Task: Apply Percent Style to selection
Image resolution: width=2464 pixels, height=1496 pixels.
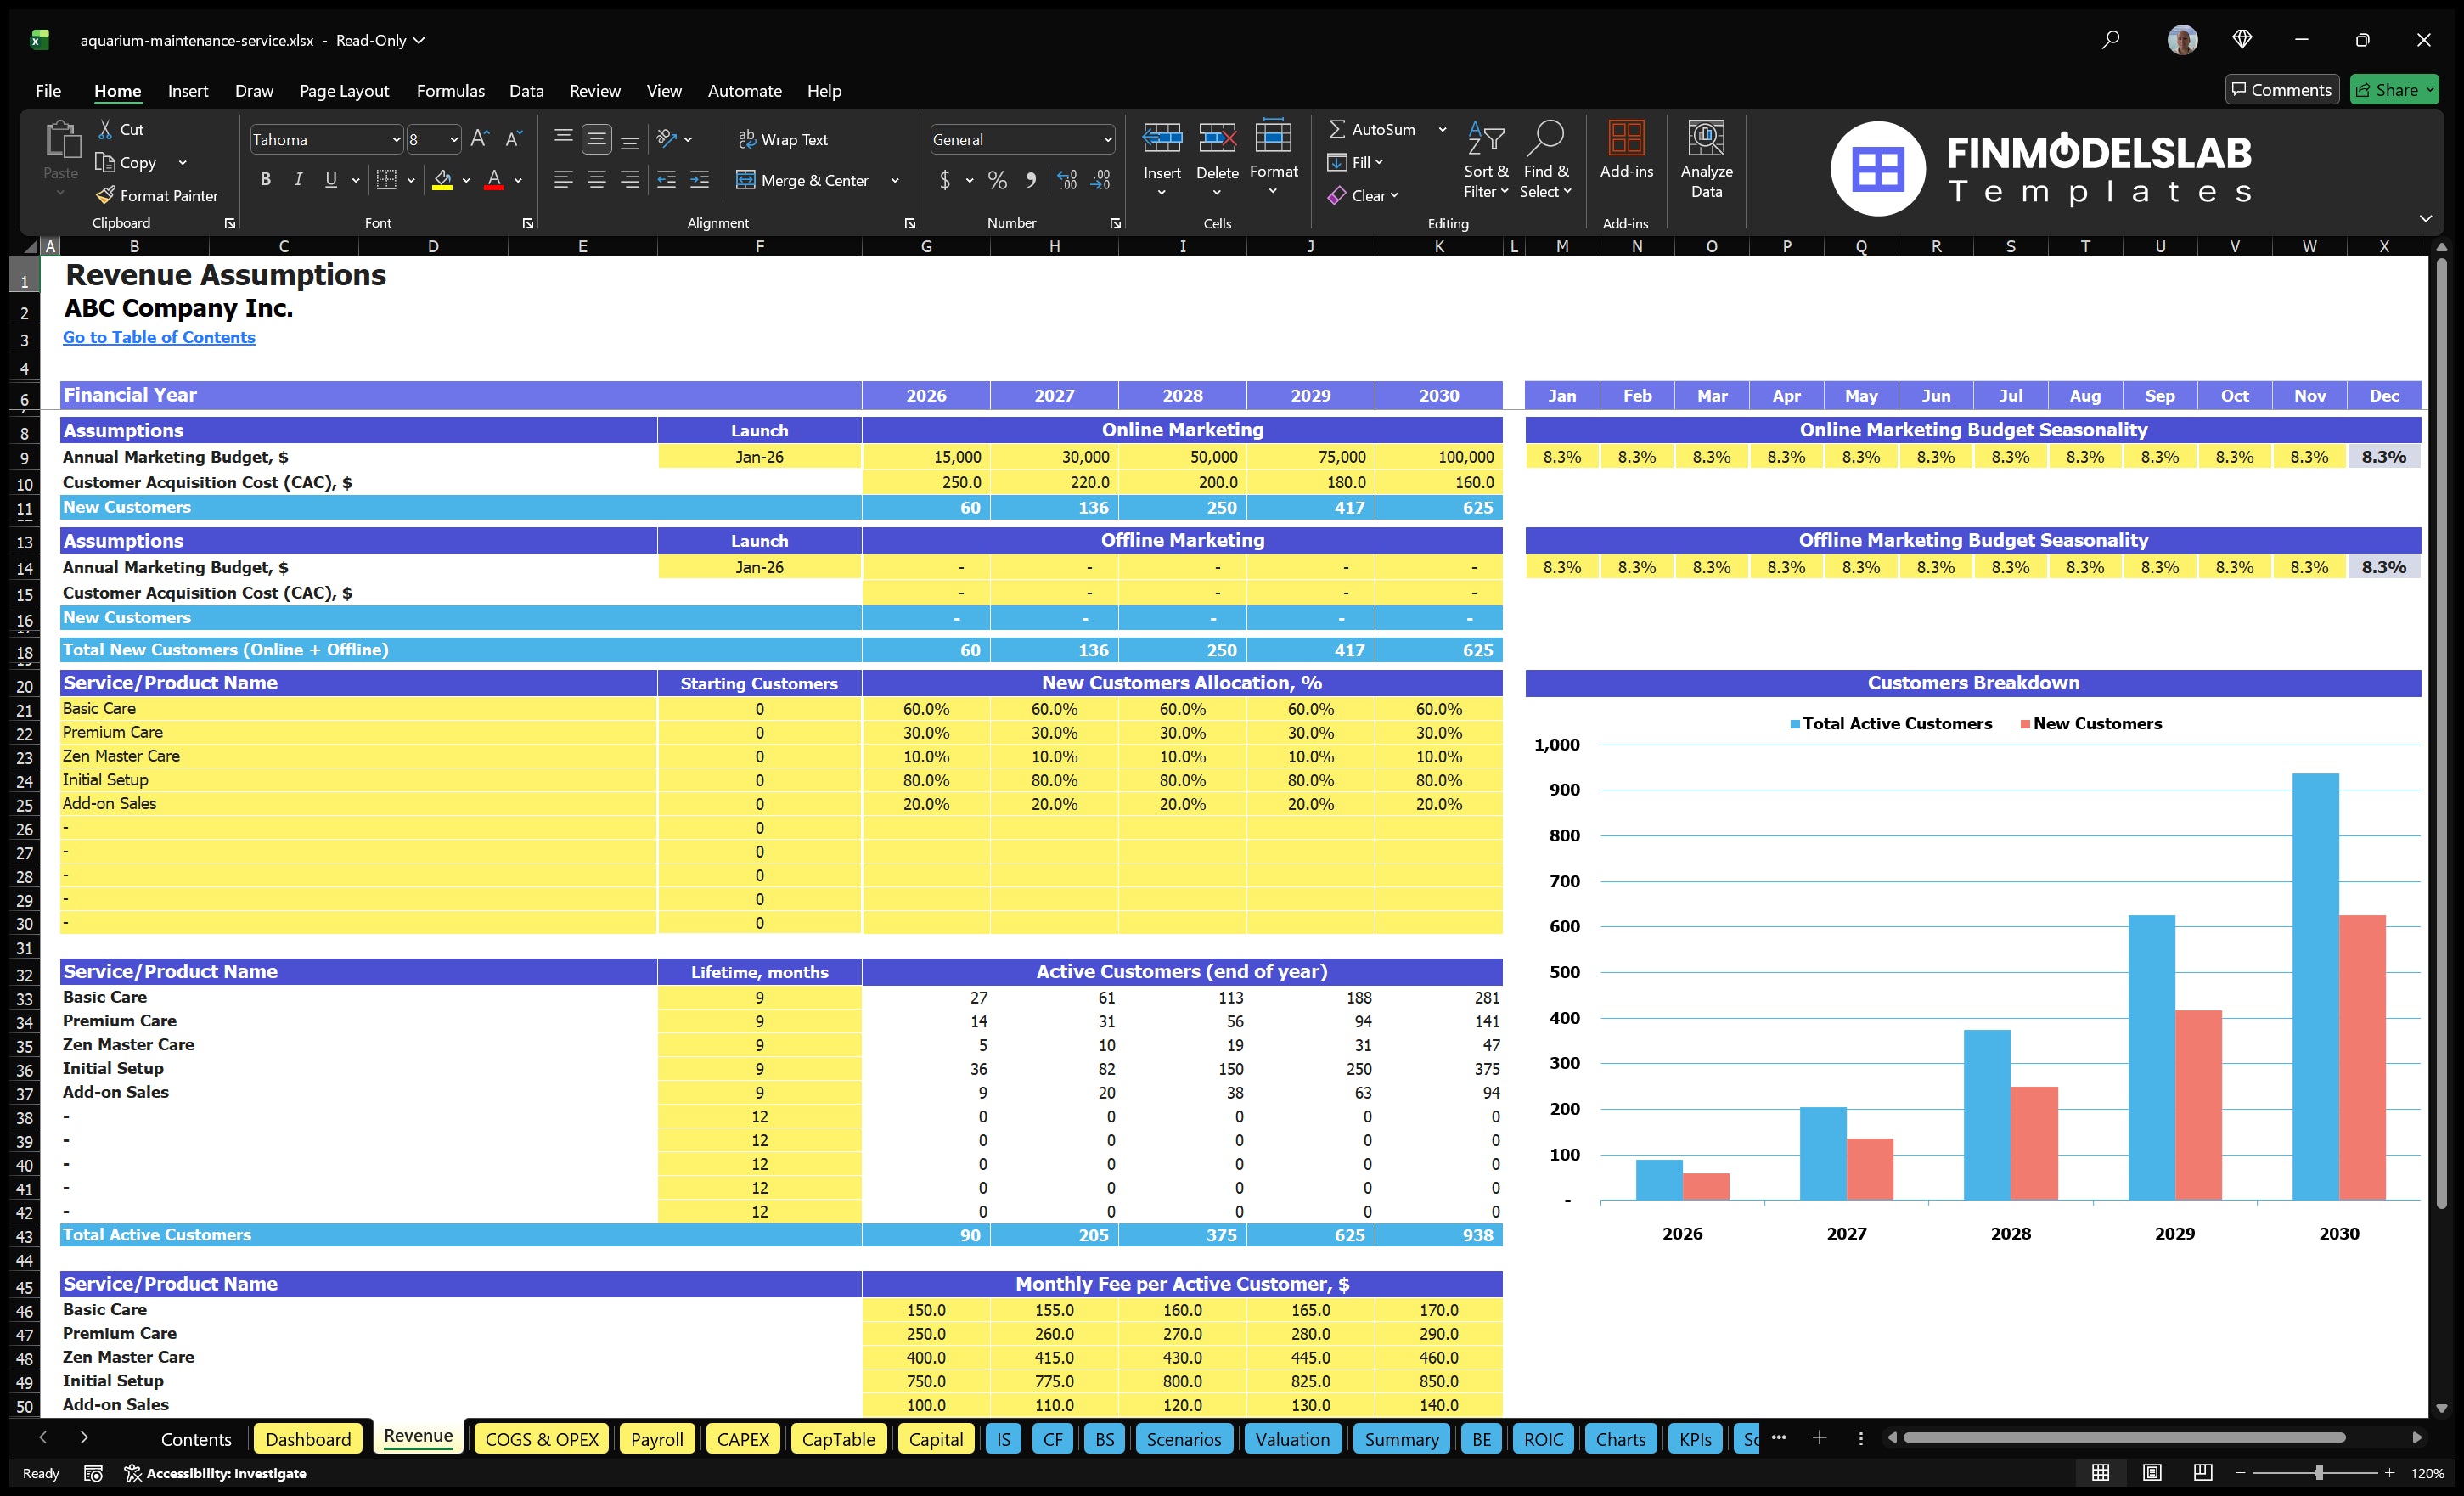Action: coord(997,181)
